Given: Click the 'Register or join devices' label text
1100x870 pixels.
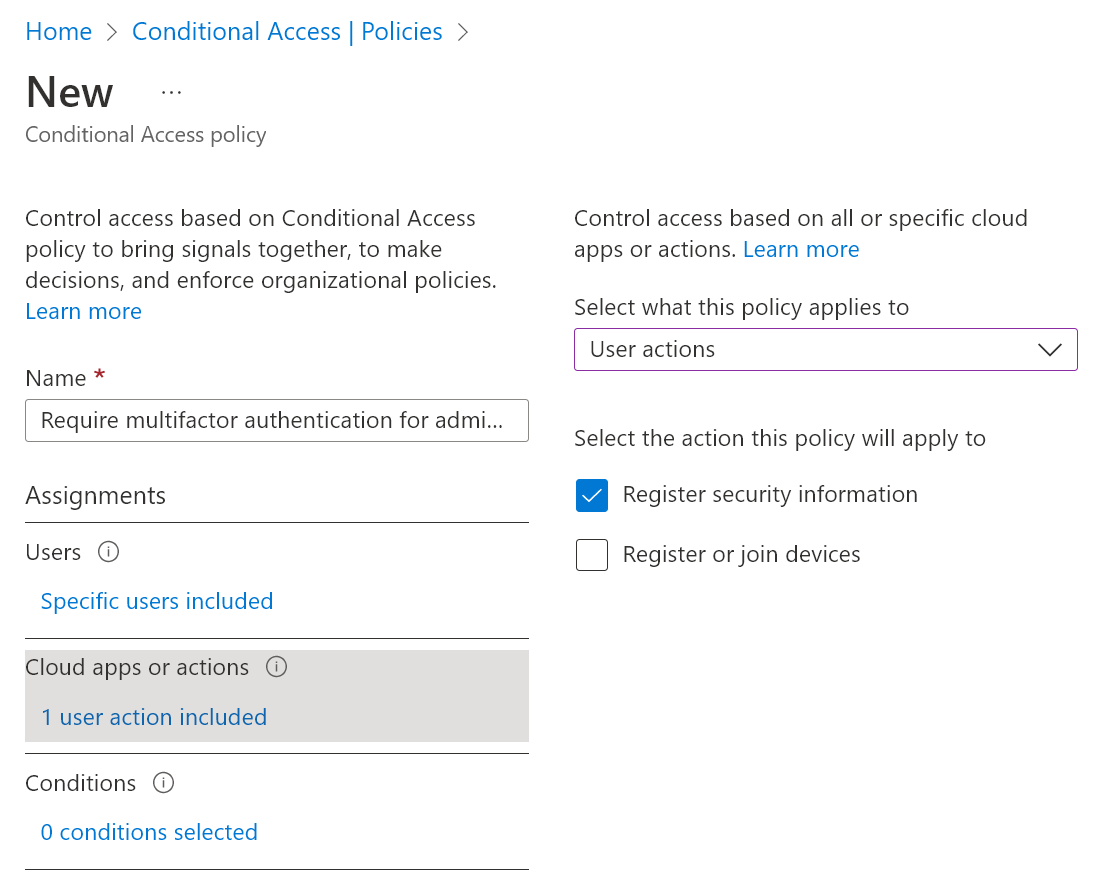Looking at the screenshot, I should (741, 554).
